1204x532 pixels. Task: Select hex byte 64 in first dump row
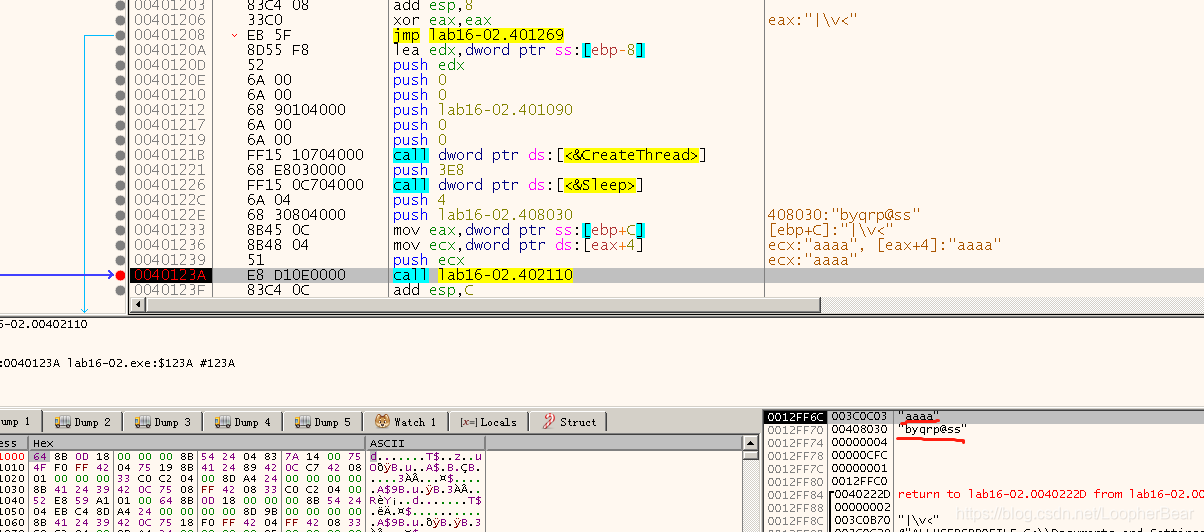pos(38,456)
